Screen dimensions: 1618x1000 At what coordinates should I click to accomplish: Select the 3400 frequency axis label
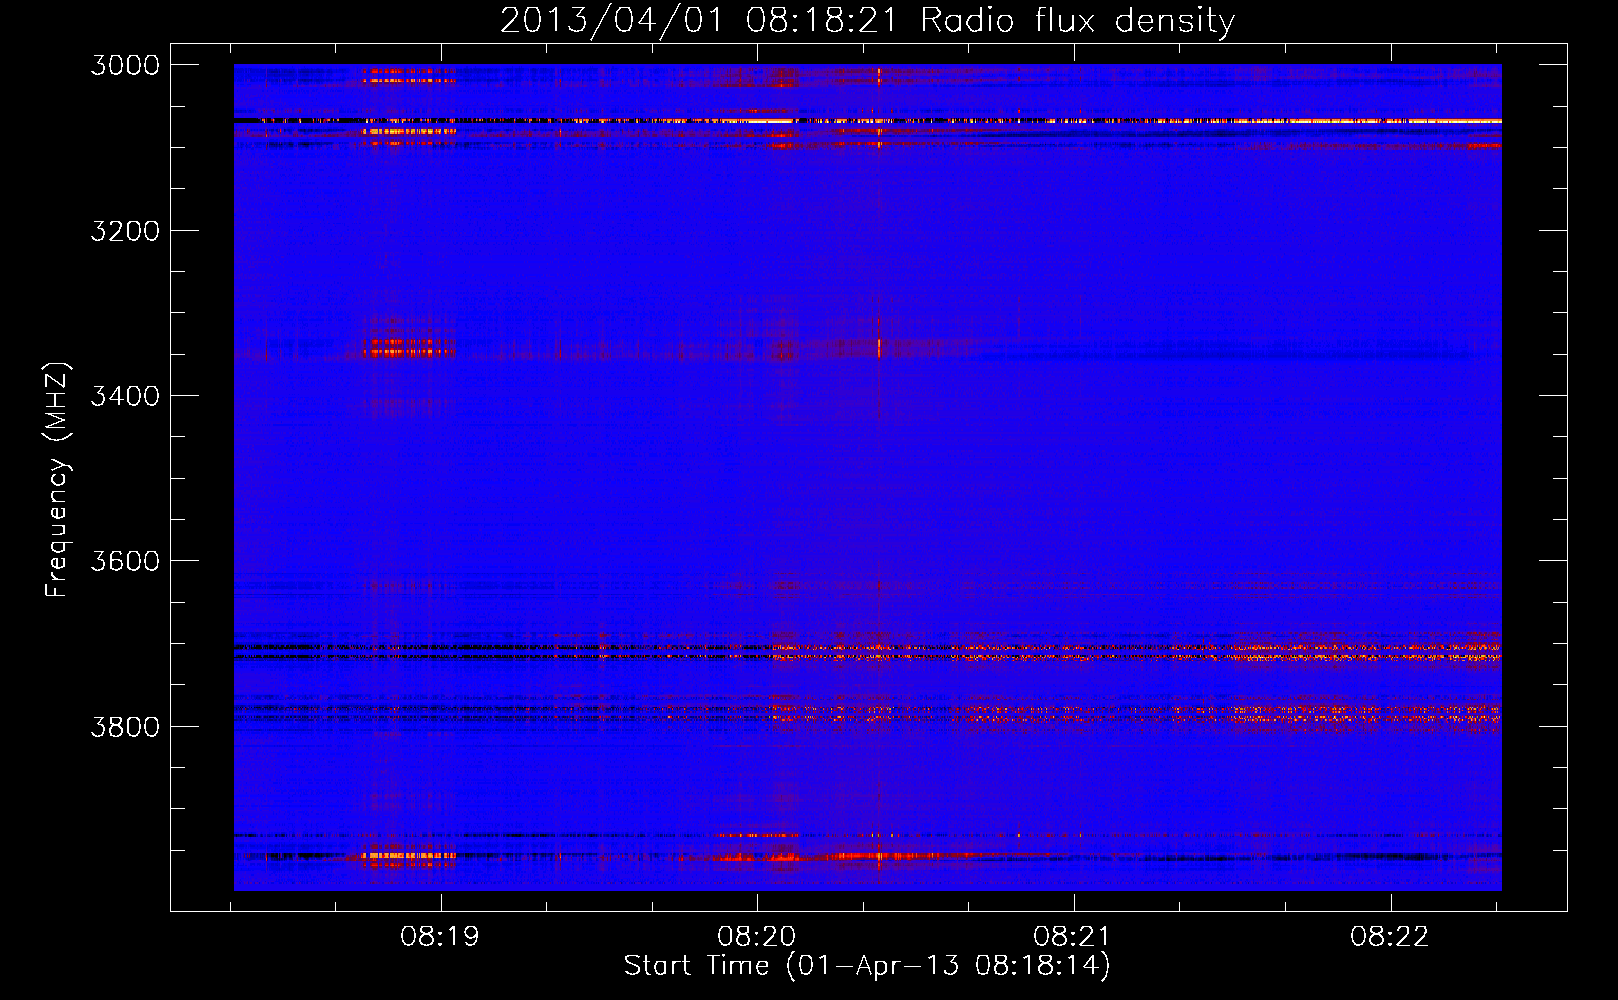tap(125, 396)
